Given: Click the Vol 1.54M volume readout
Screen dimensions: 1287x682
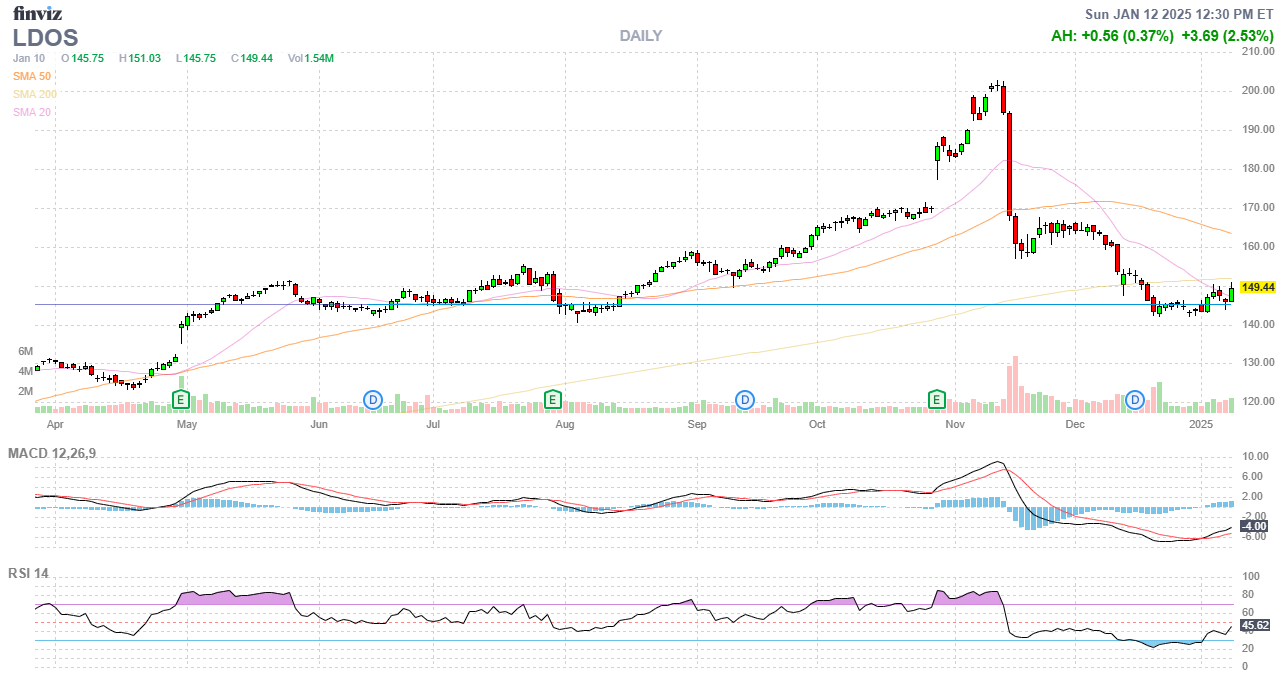Looking at the screenshot, I should coord(310,58).
